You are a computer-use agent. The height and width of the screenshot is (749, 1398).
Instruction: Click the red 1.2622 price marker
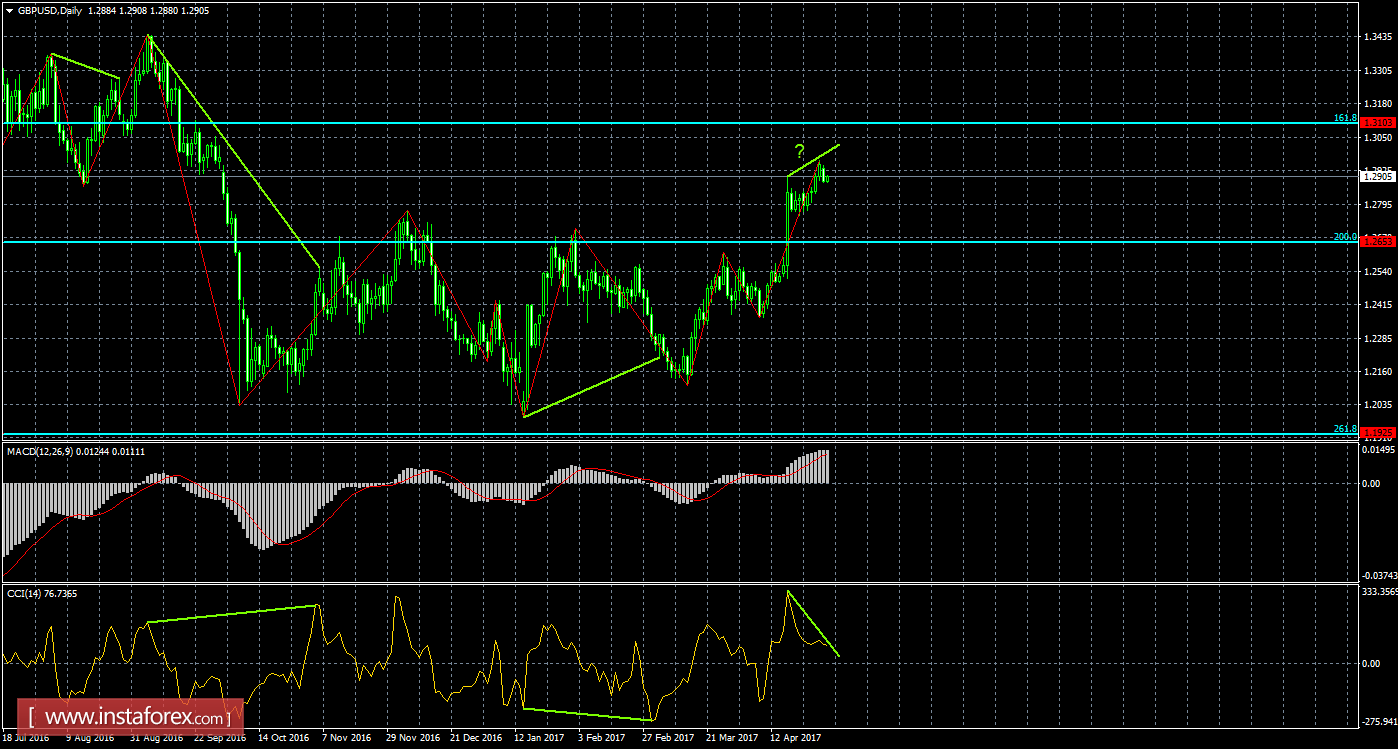click(1376, 241)
